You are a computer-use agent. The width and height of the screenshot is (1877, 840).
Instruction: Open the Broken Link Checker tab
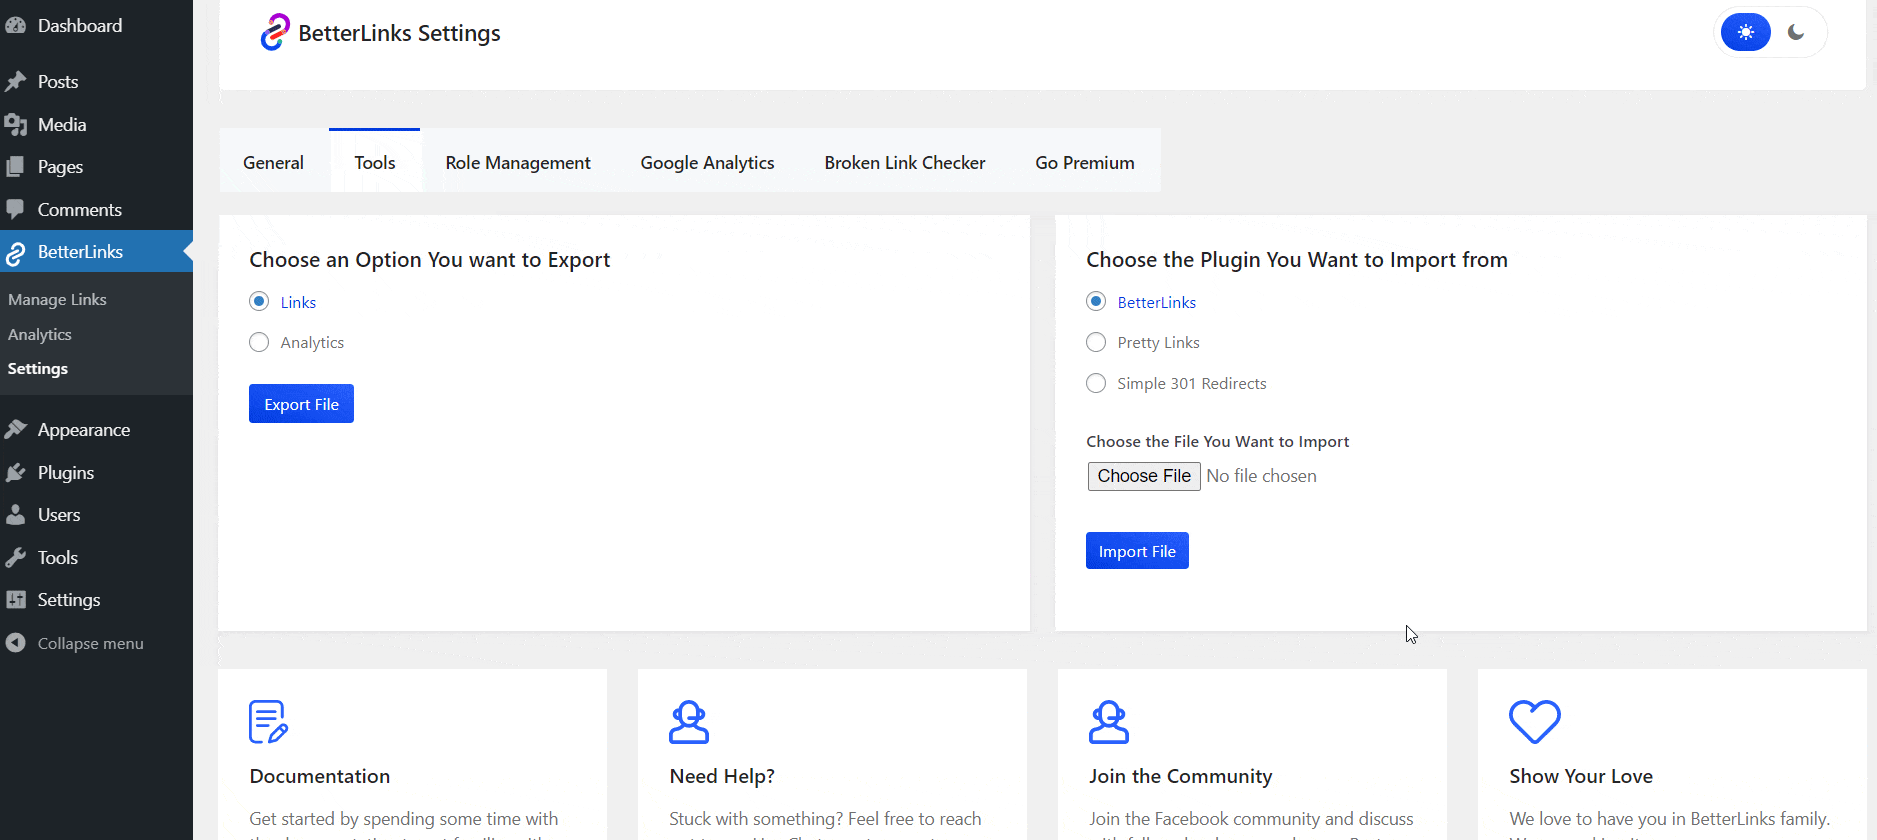click(x=905, y=162)
